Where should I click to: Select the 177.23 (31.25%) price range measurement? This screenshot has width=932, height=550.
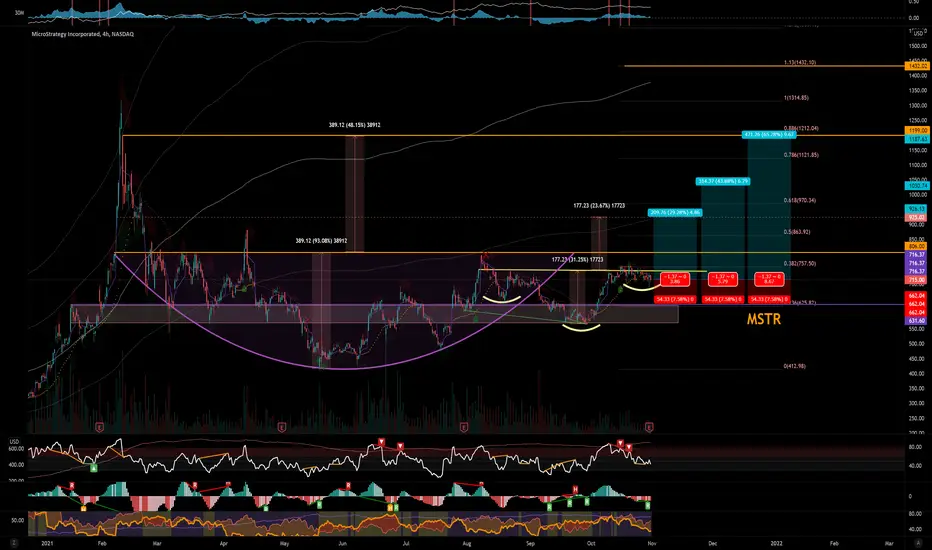[x=577, y=259]
